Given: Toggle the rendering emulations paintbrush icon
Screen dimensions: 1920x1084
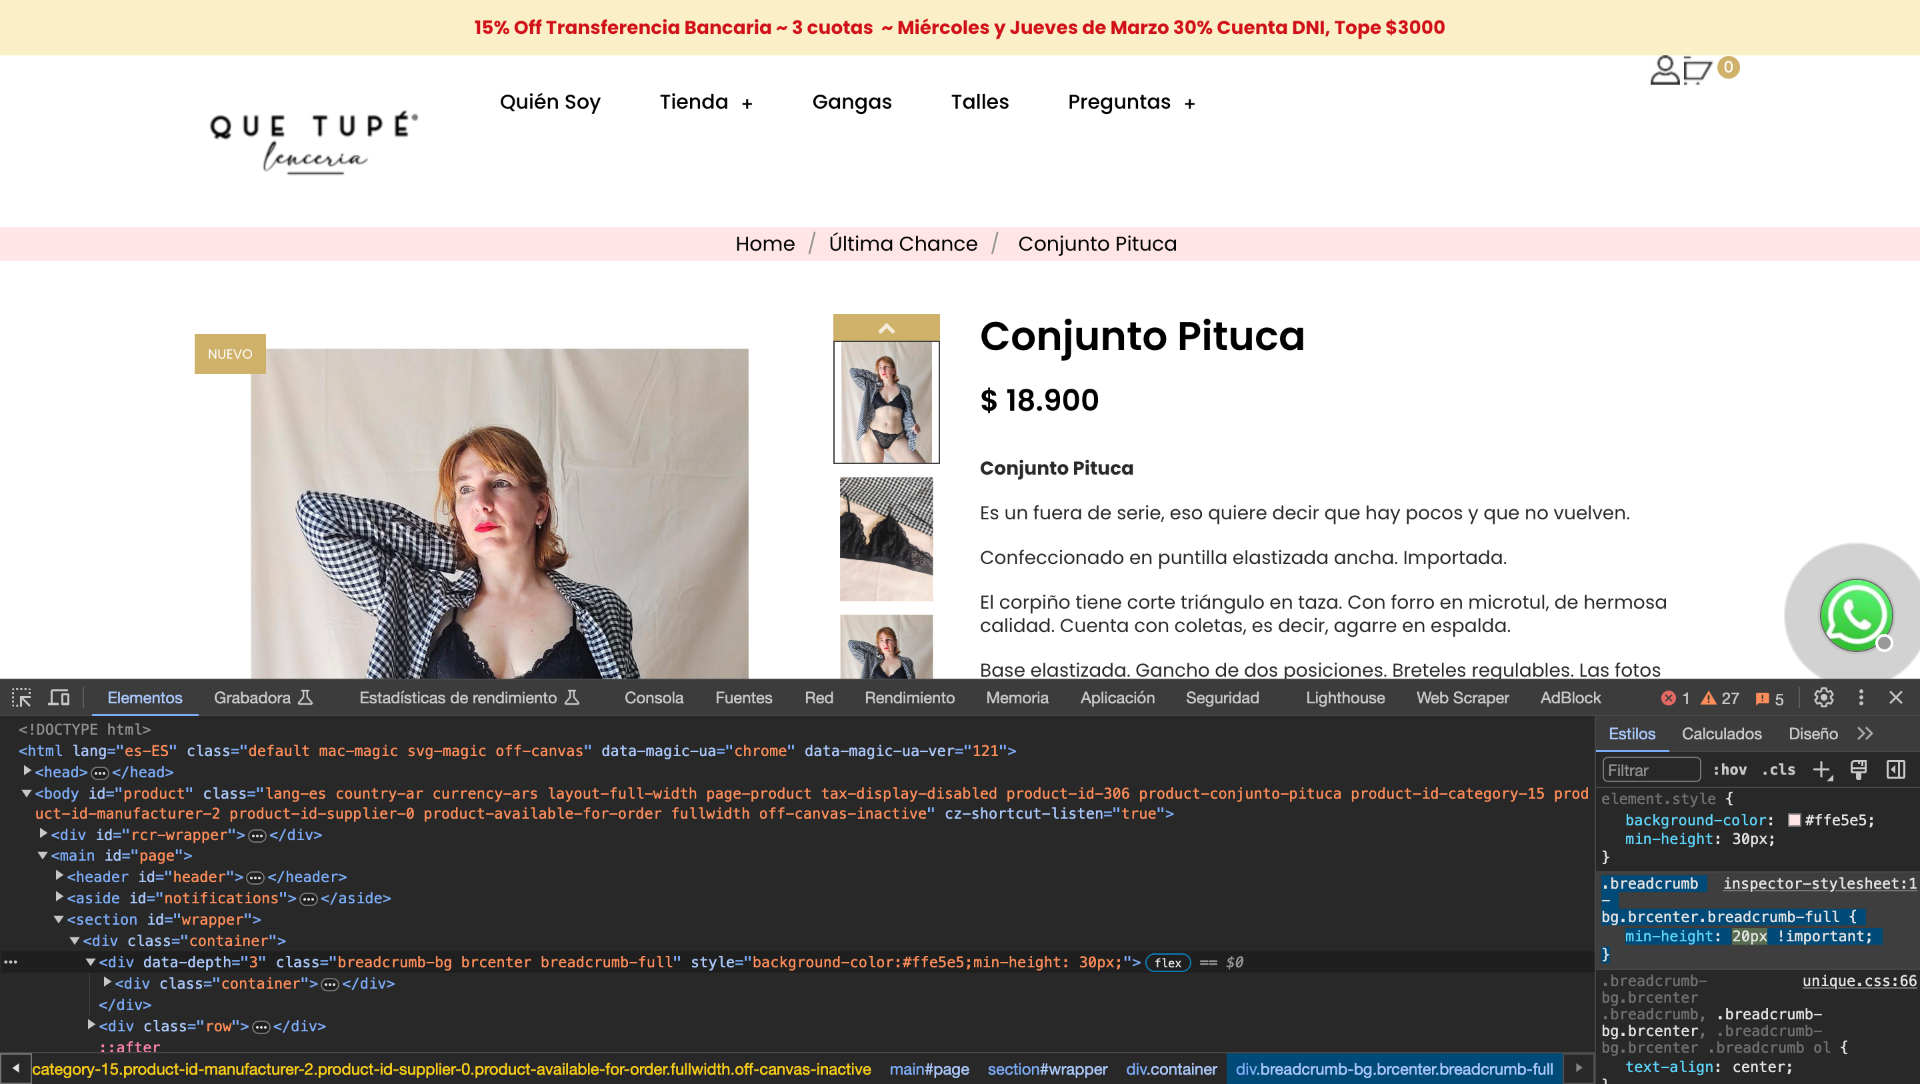Looking at the screenshot, I should [x=1859, y=770].
